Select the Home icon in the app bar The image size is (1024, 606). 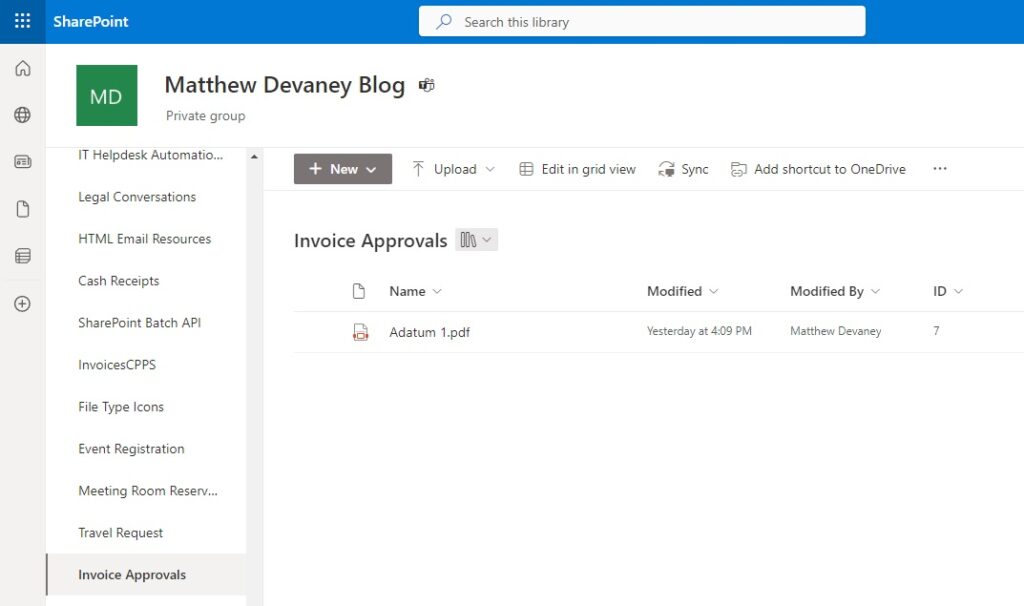point(22,68)
